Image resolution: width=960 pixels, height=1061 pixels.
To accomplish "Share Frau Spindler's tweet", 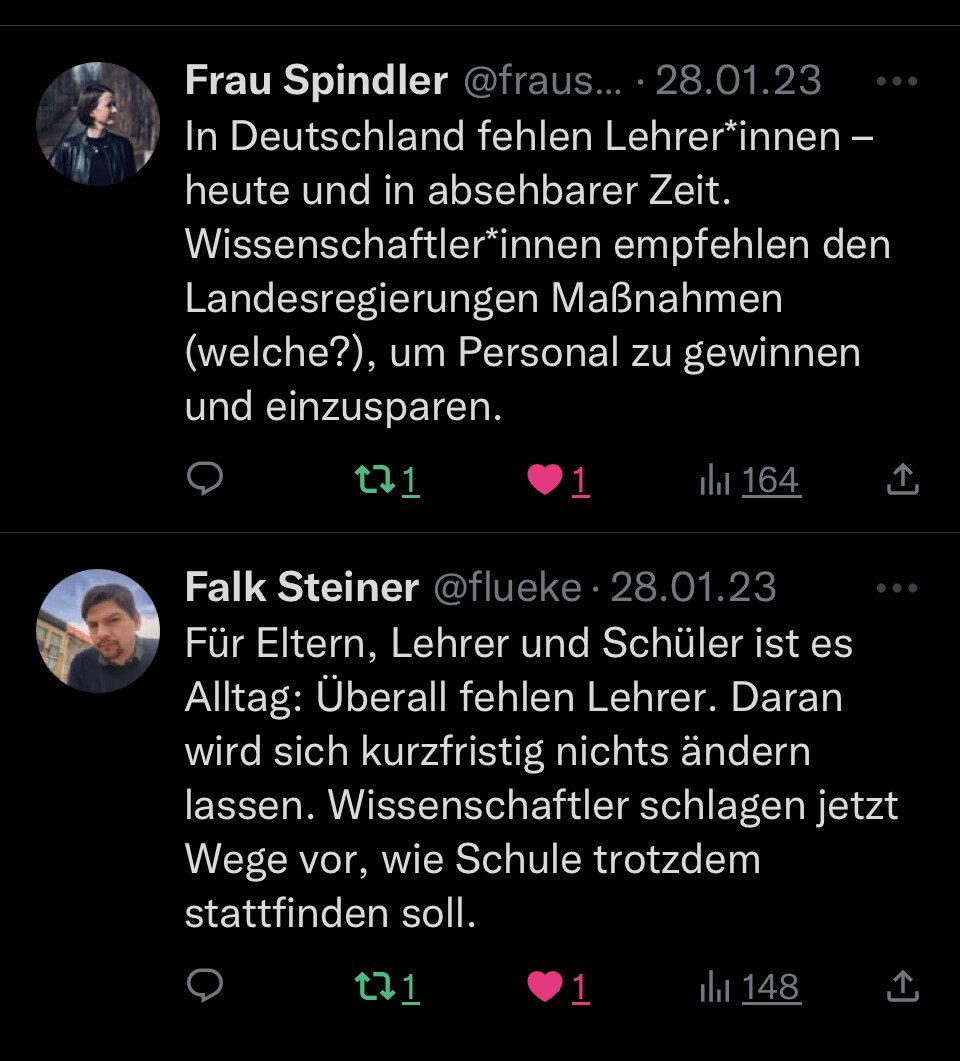I will pos(902,481).
